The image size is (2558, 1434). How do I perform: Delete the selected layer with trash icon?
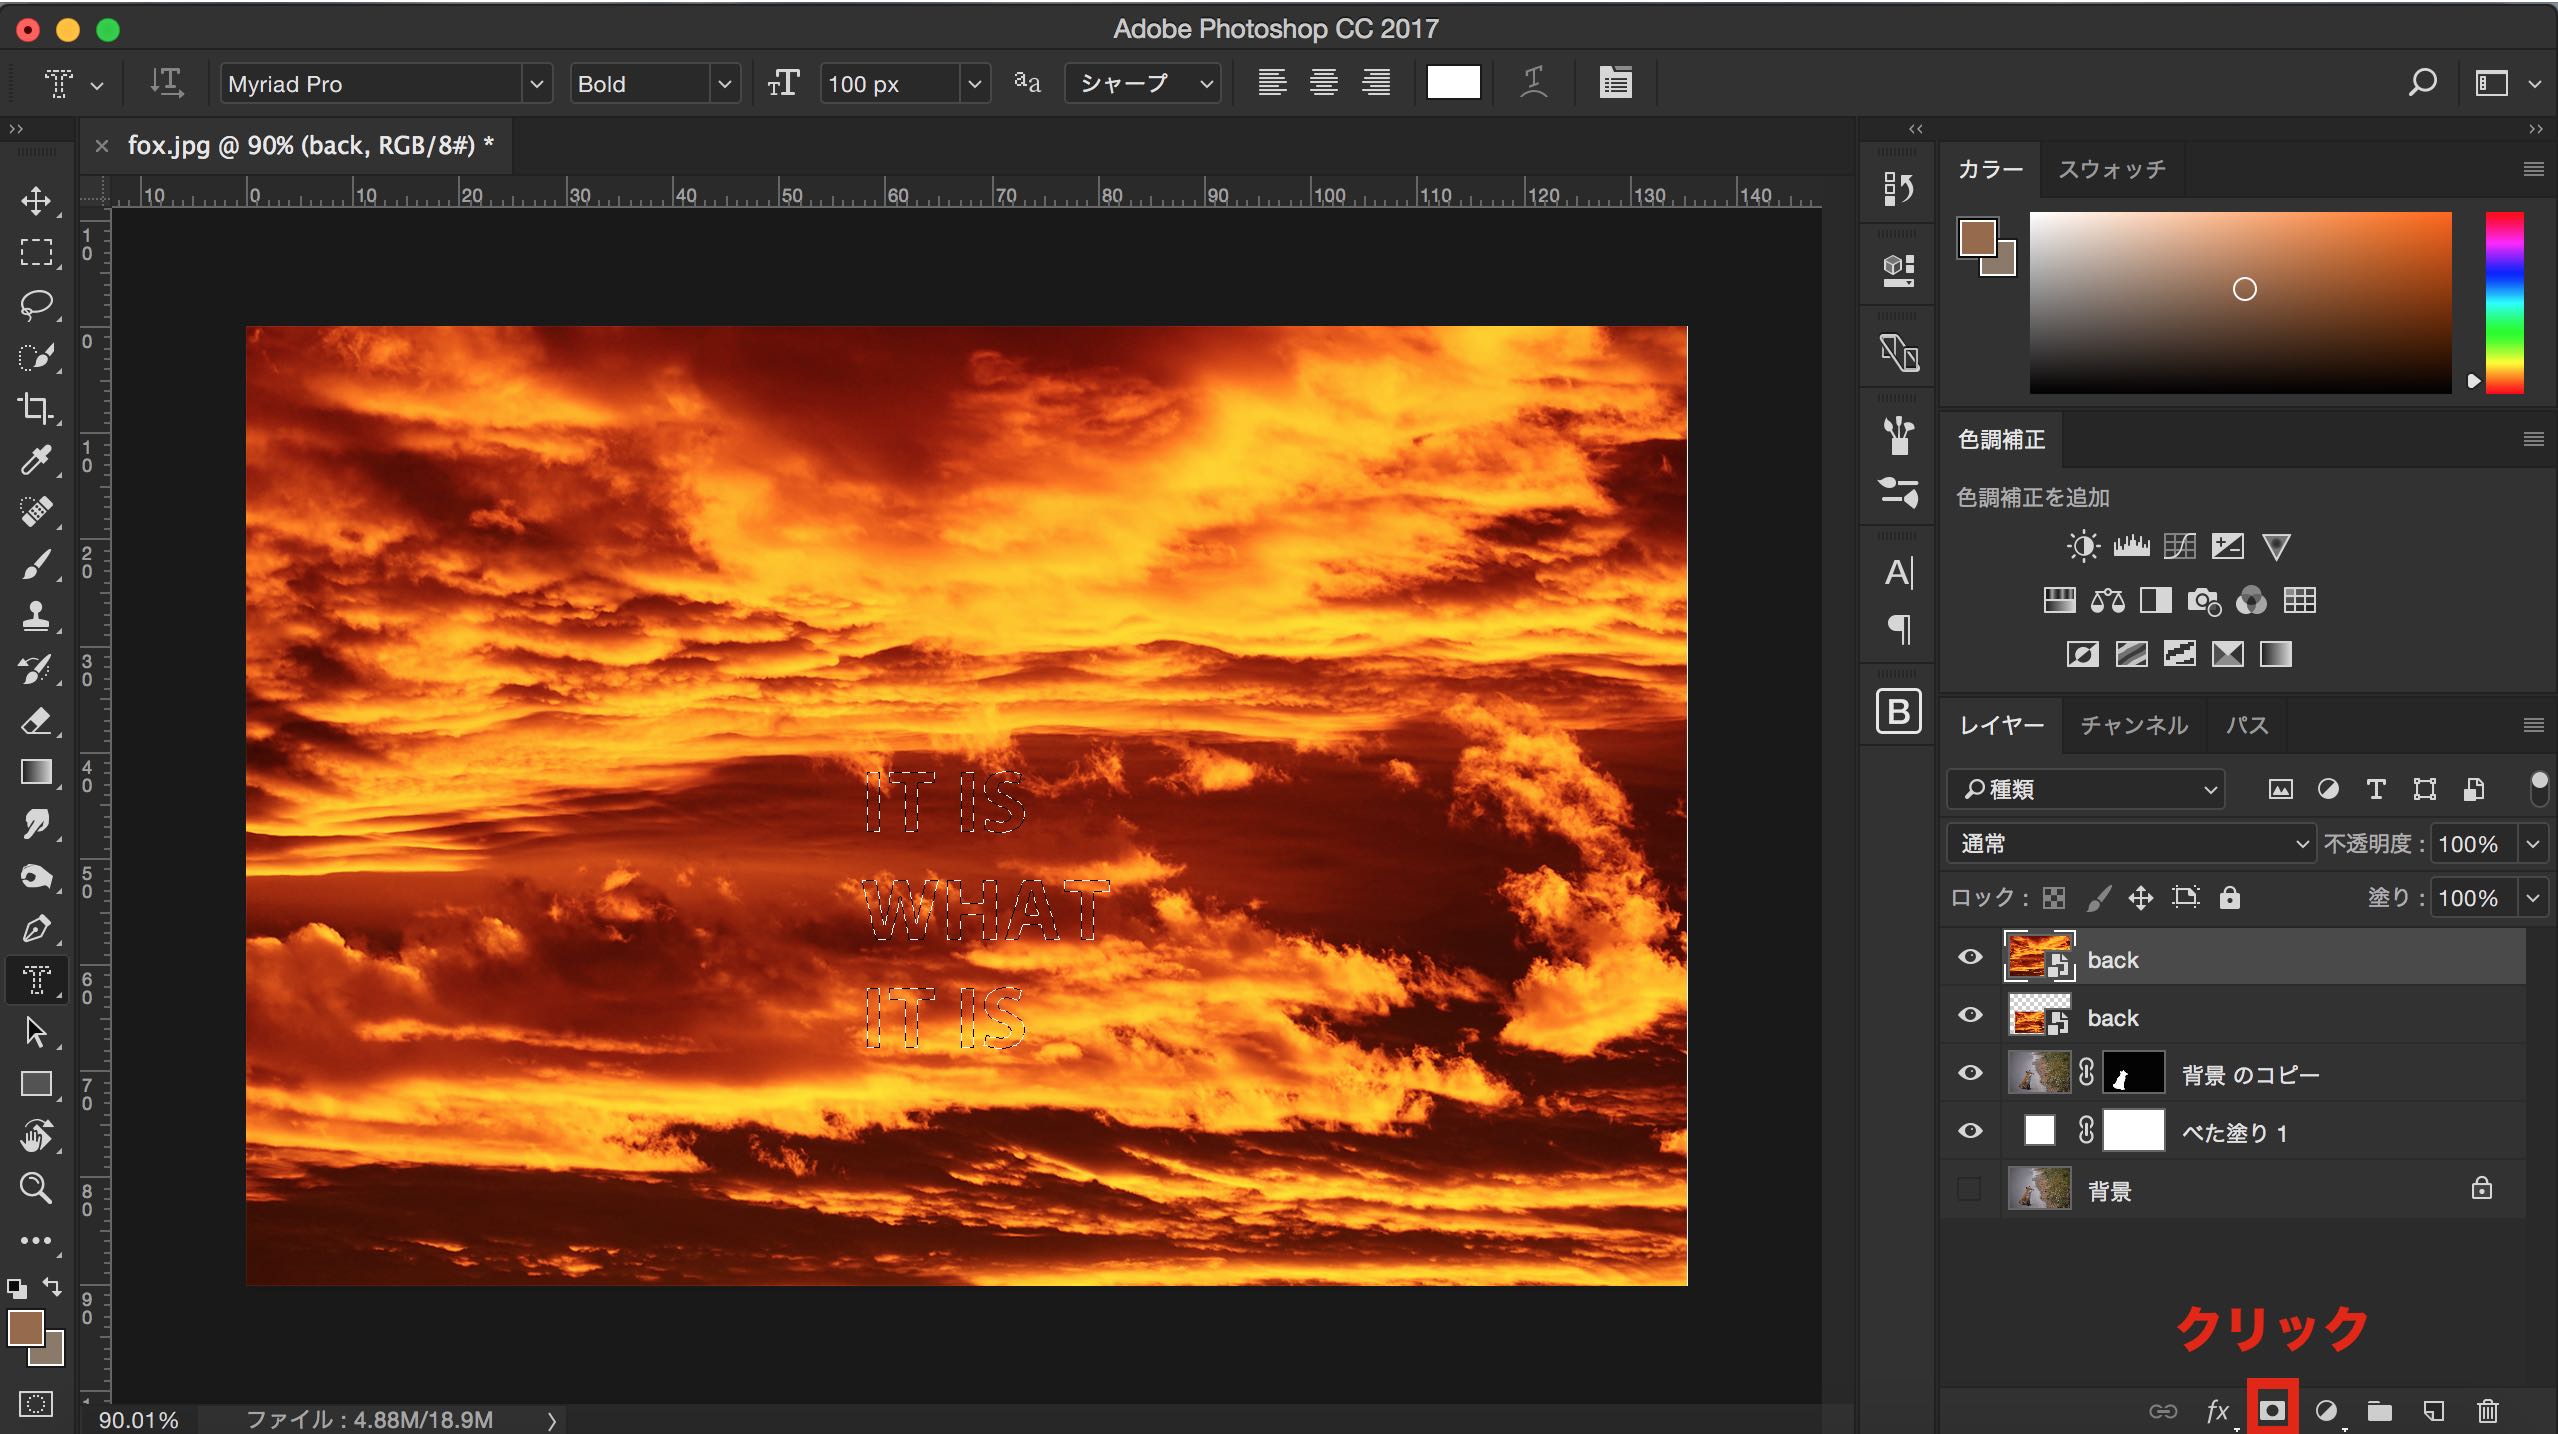coord(2488,1410)
